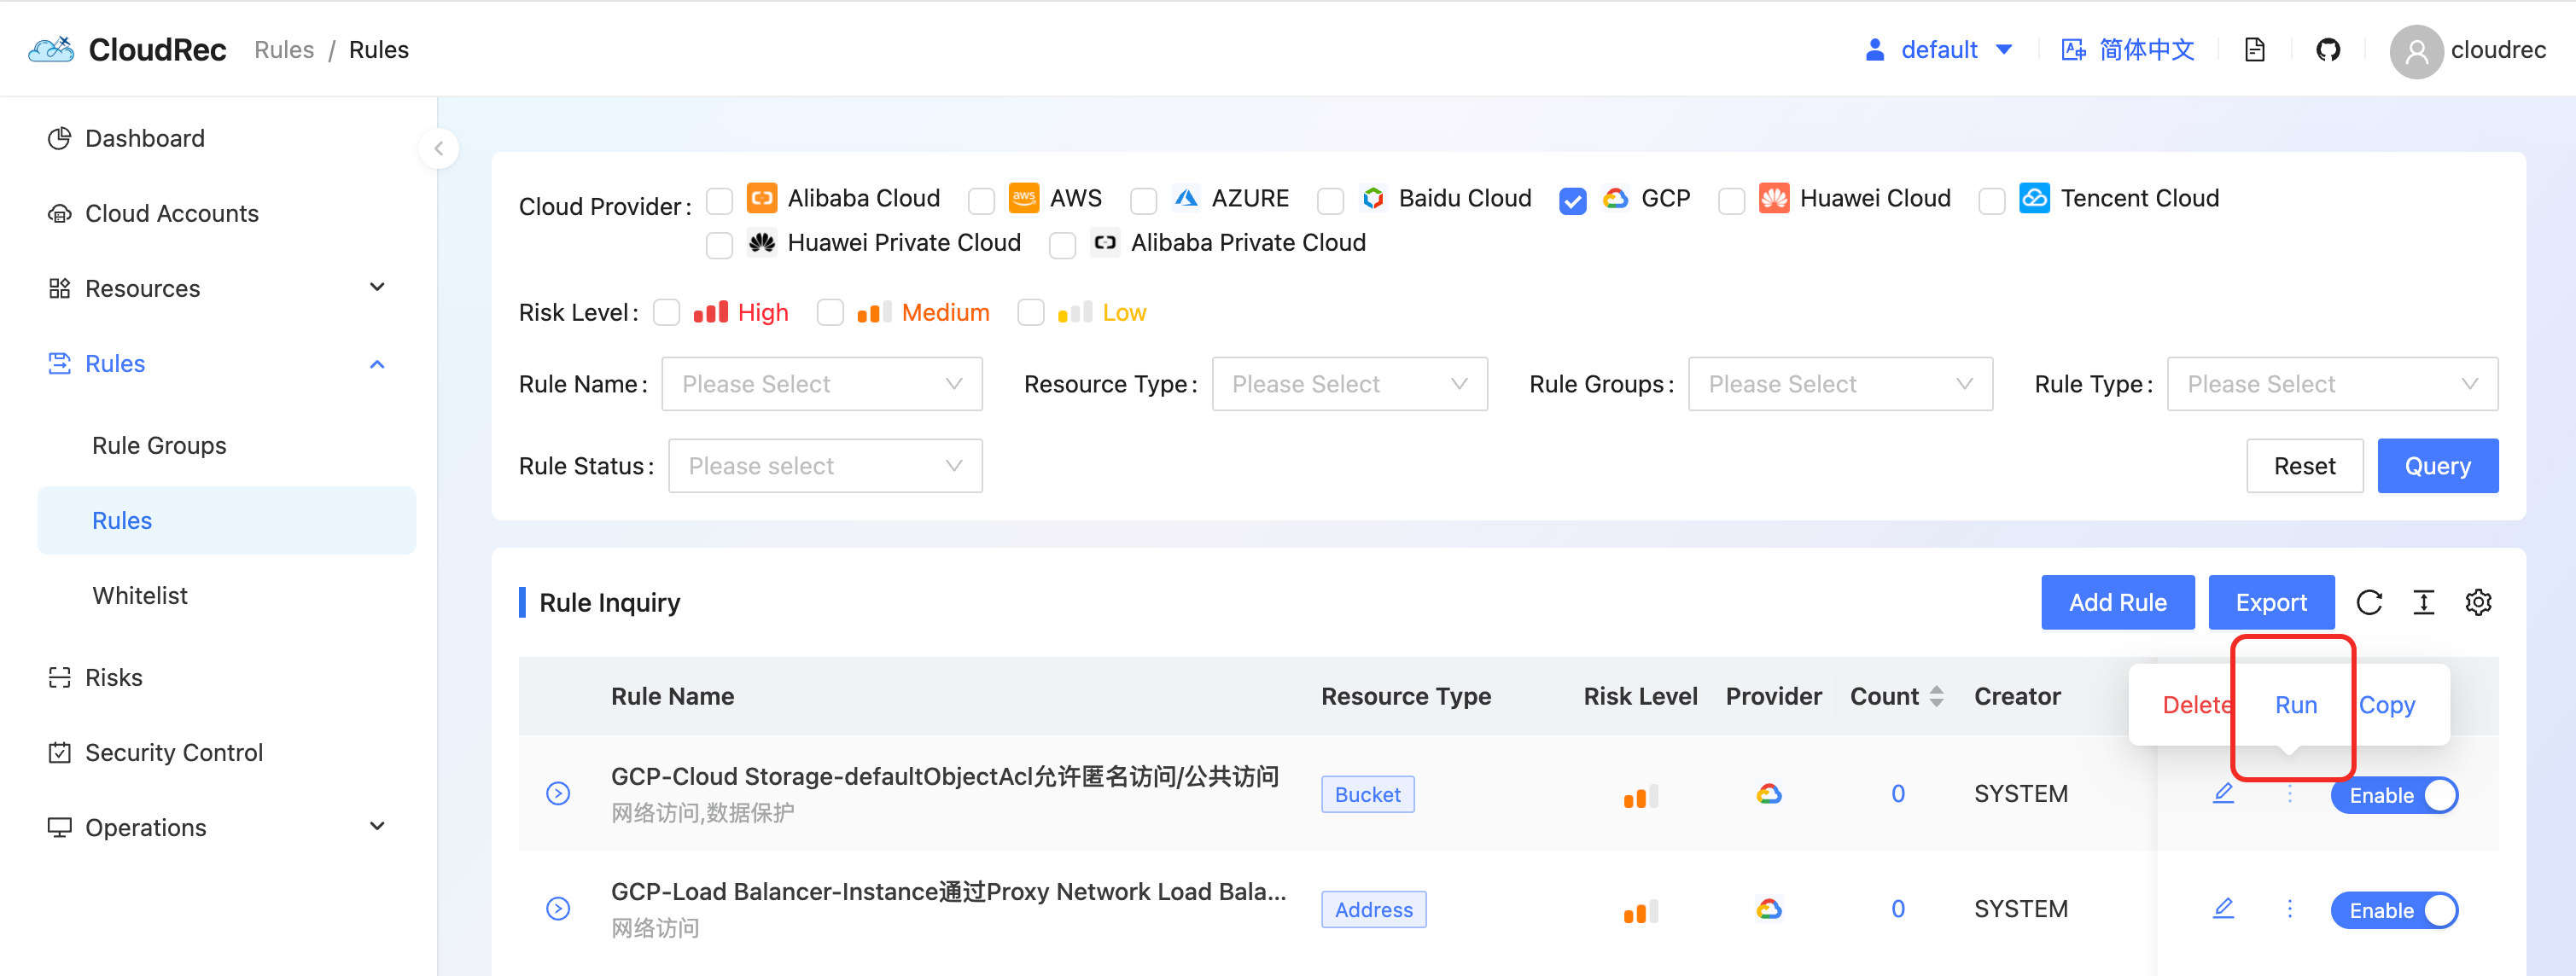Image resolution: width=2576 pixels, height=976 pixels.
Task: Open the default tenant dropdown
Action: pos(1939,50)
